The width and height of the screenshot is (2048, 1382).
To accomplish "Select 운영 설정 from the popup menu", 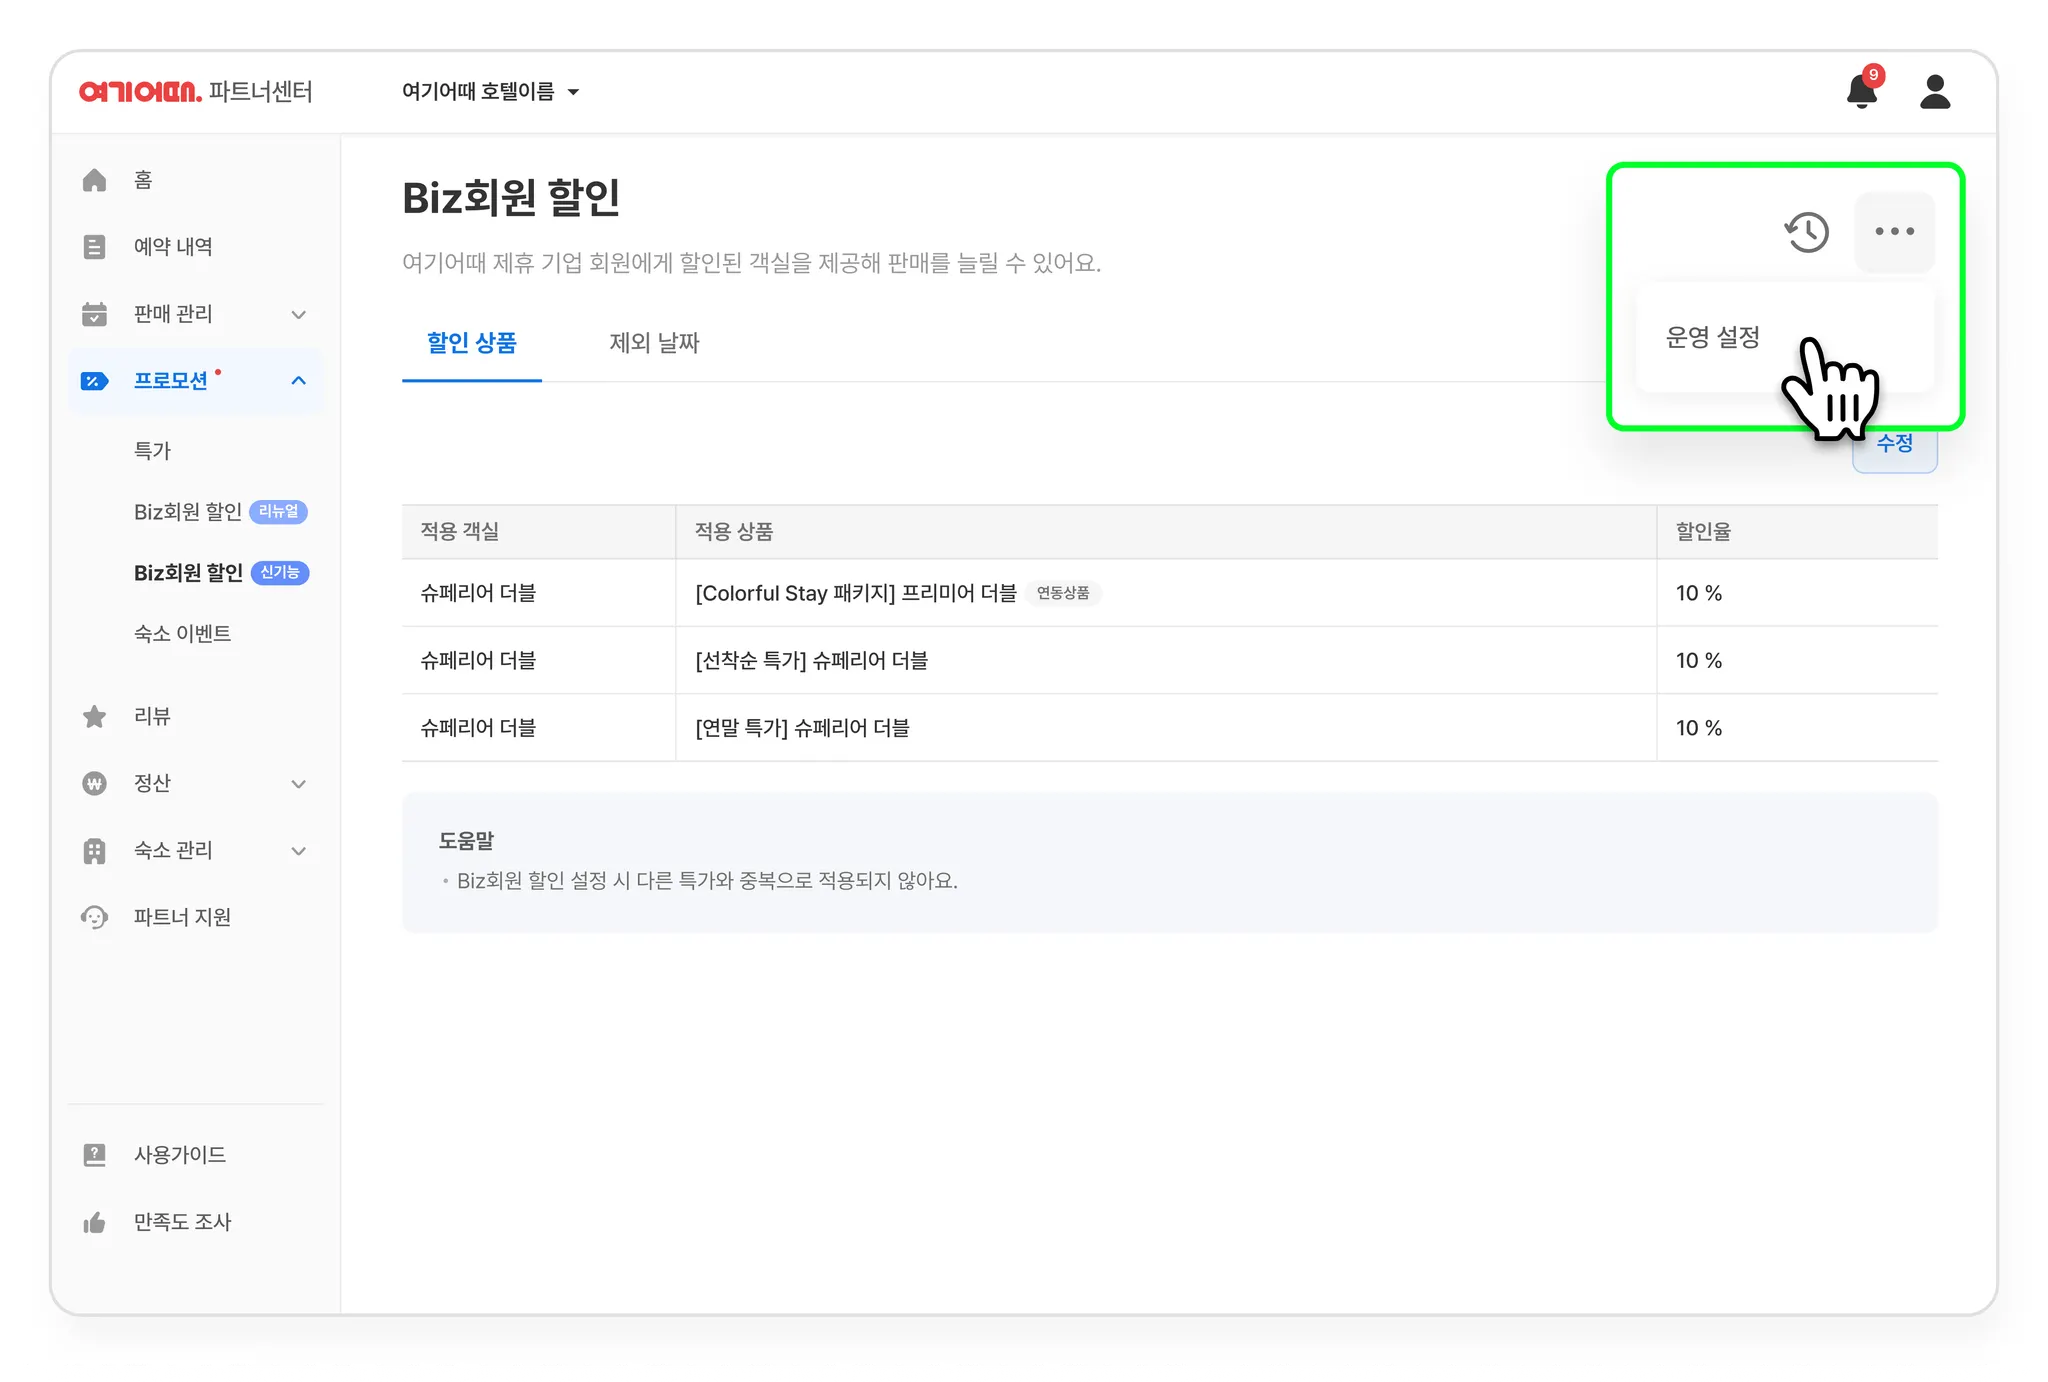I will (x=1712, y=338).
